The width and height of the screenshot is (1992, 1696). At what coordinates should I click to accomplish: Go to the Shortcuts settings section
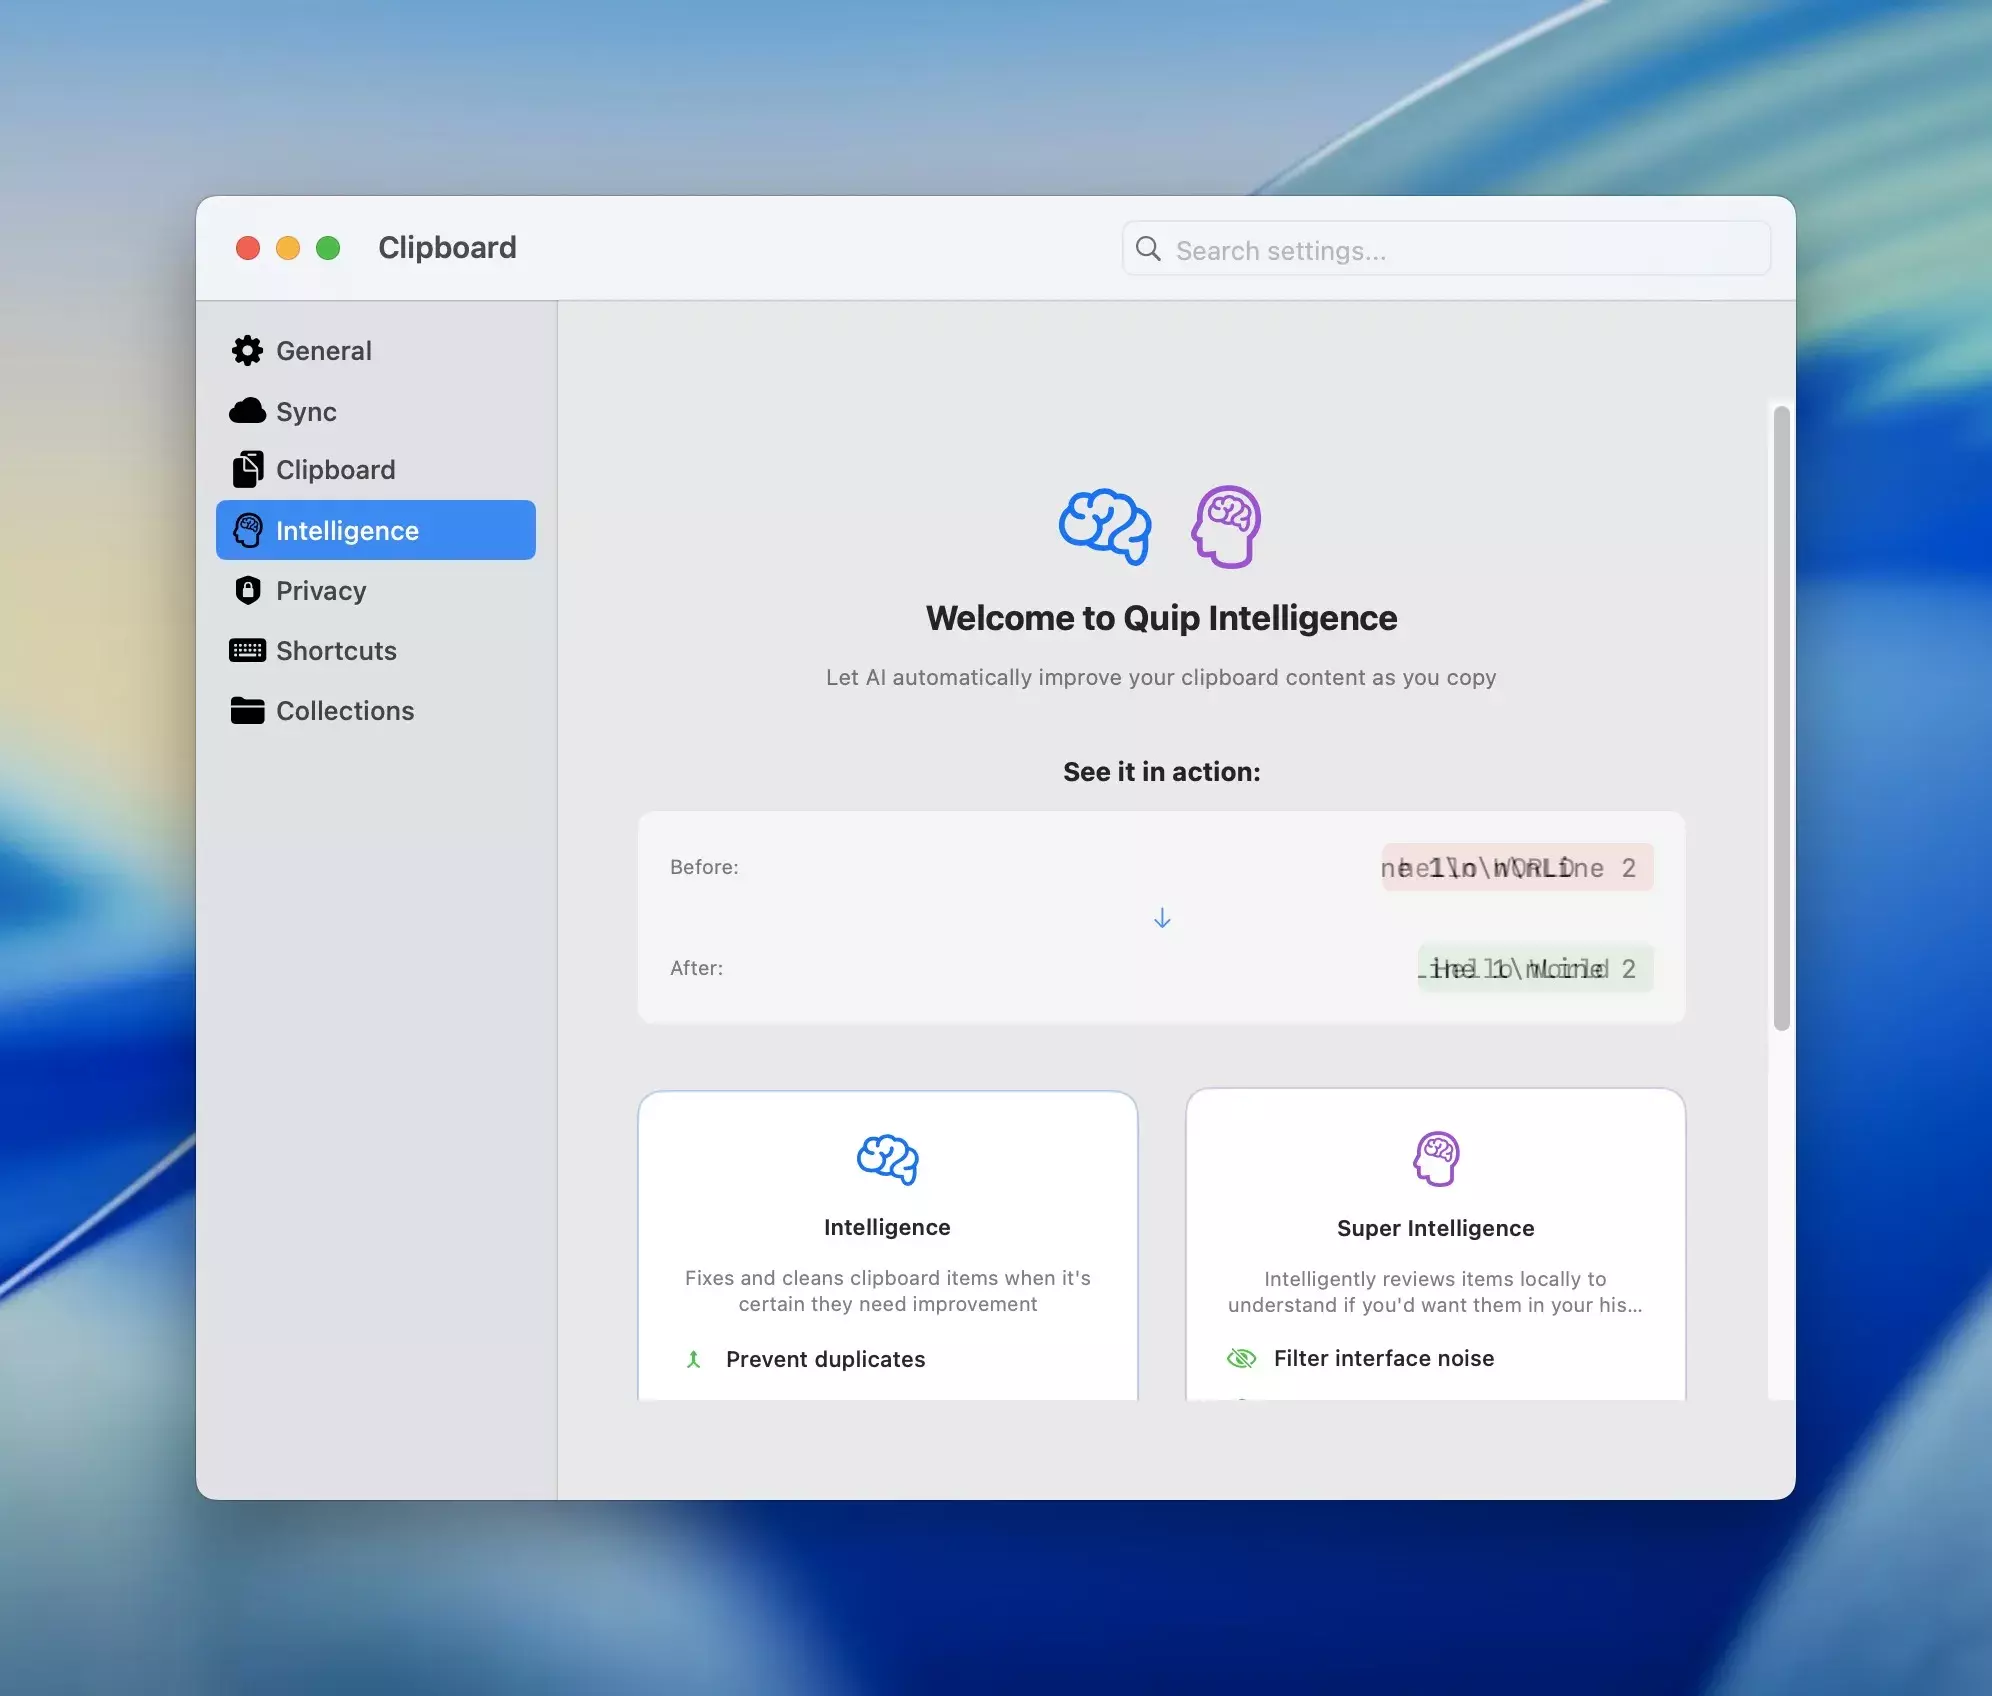tap(336, 651)
